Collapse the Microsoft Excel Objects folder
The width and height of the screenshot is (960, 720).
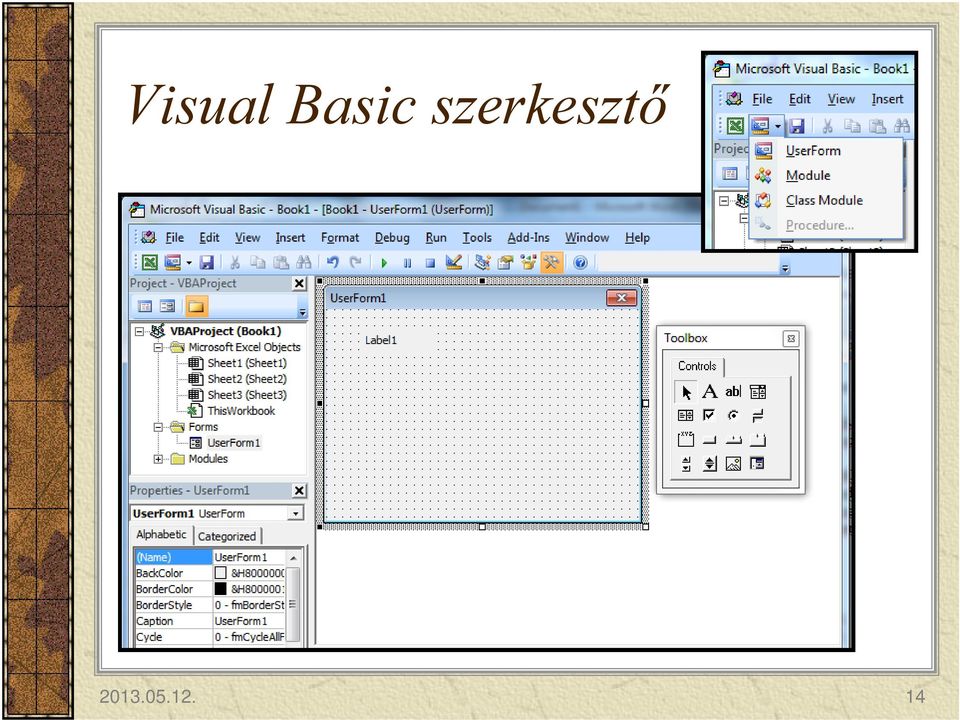pos(158,347)
